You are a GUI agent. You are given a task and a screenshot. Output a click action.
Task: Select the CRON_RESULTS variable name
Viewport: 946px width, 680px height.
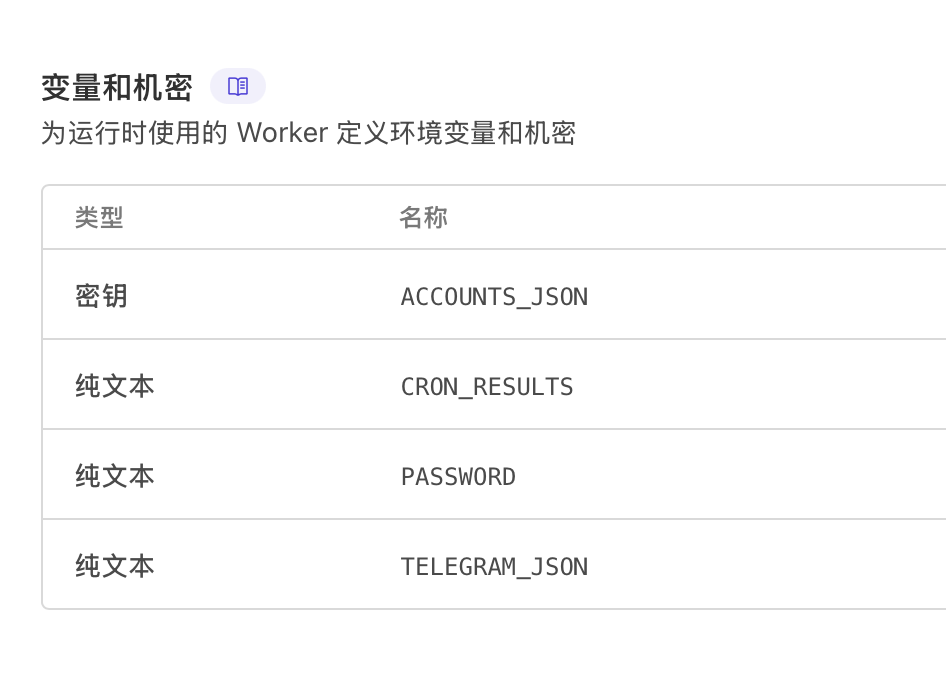[487, 387]
